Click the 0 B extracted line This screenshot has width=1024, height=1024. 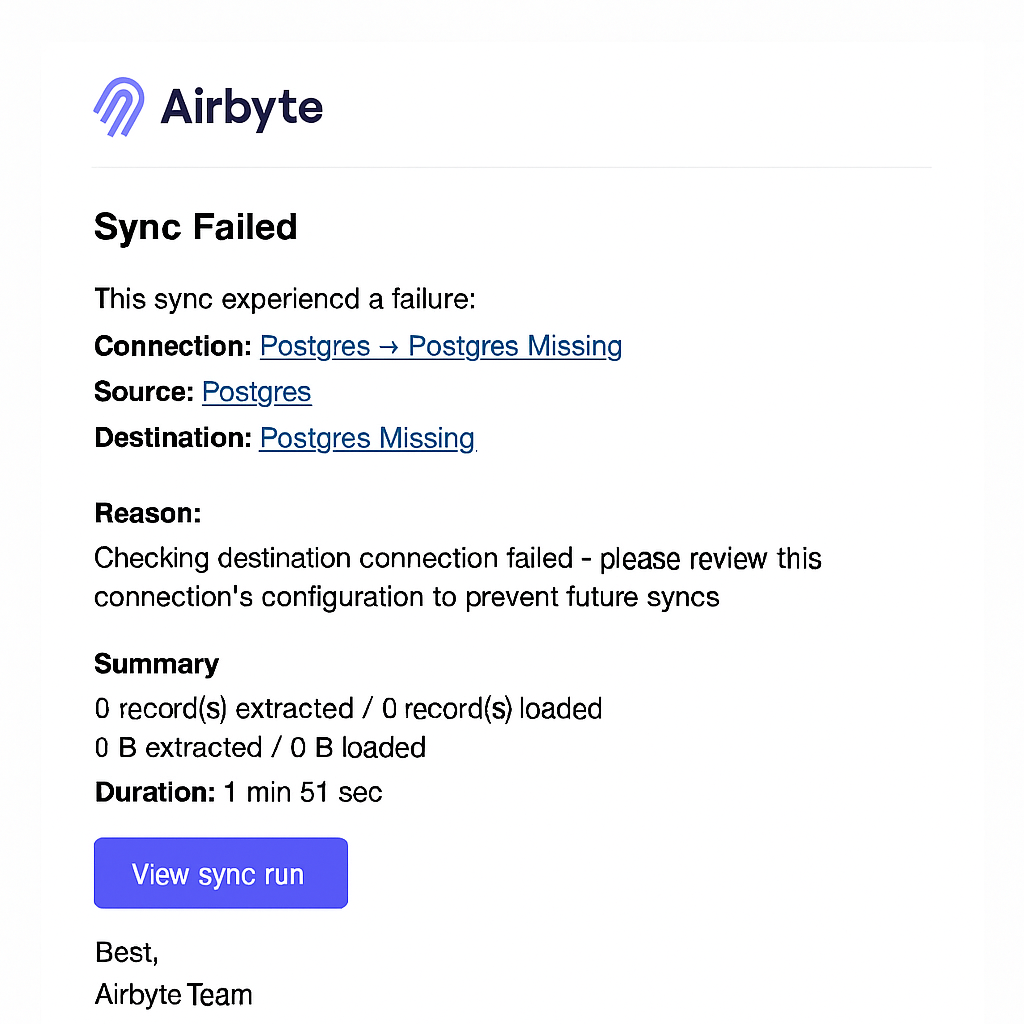click(x=260, y=747)
